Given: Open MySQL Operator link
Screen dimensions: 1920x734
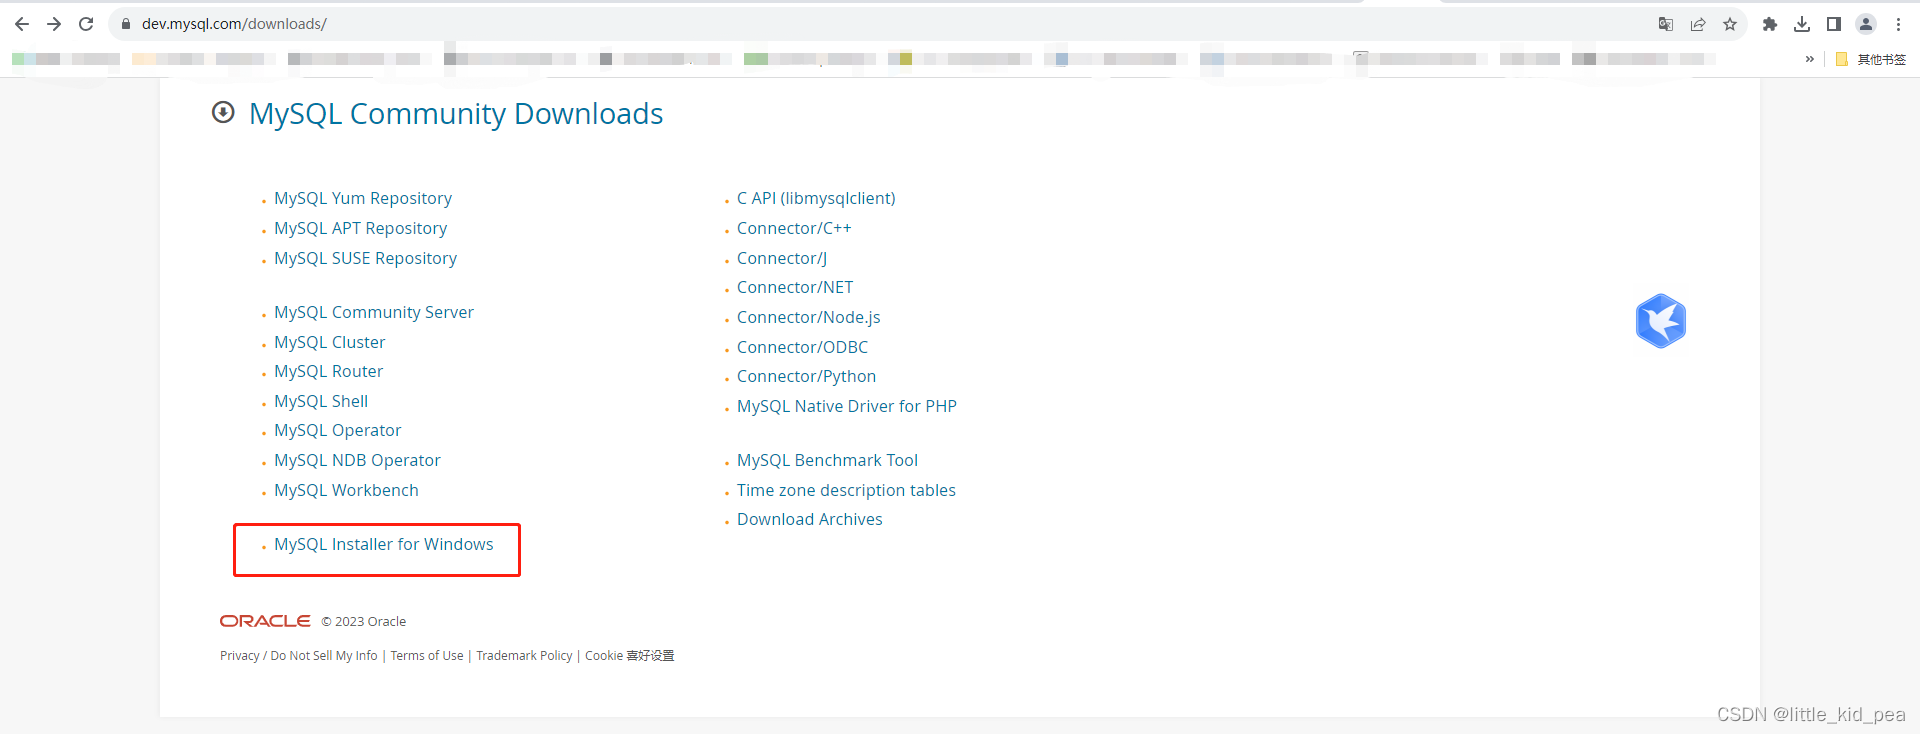Looking at the screenshot, I should tap(338, 430).
